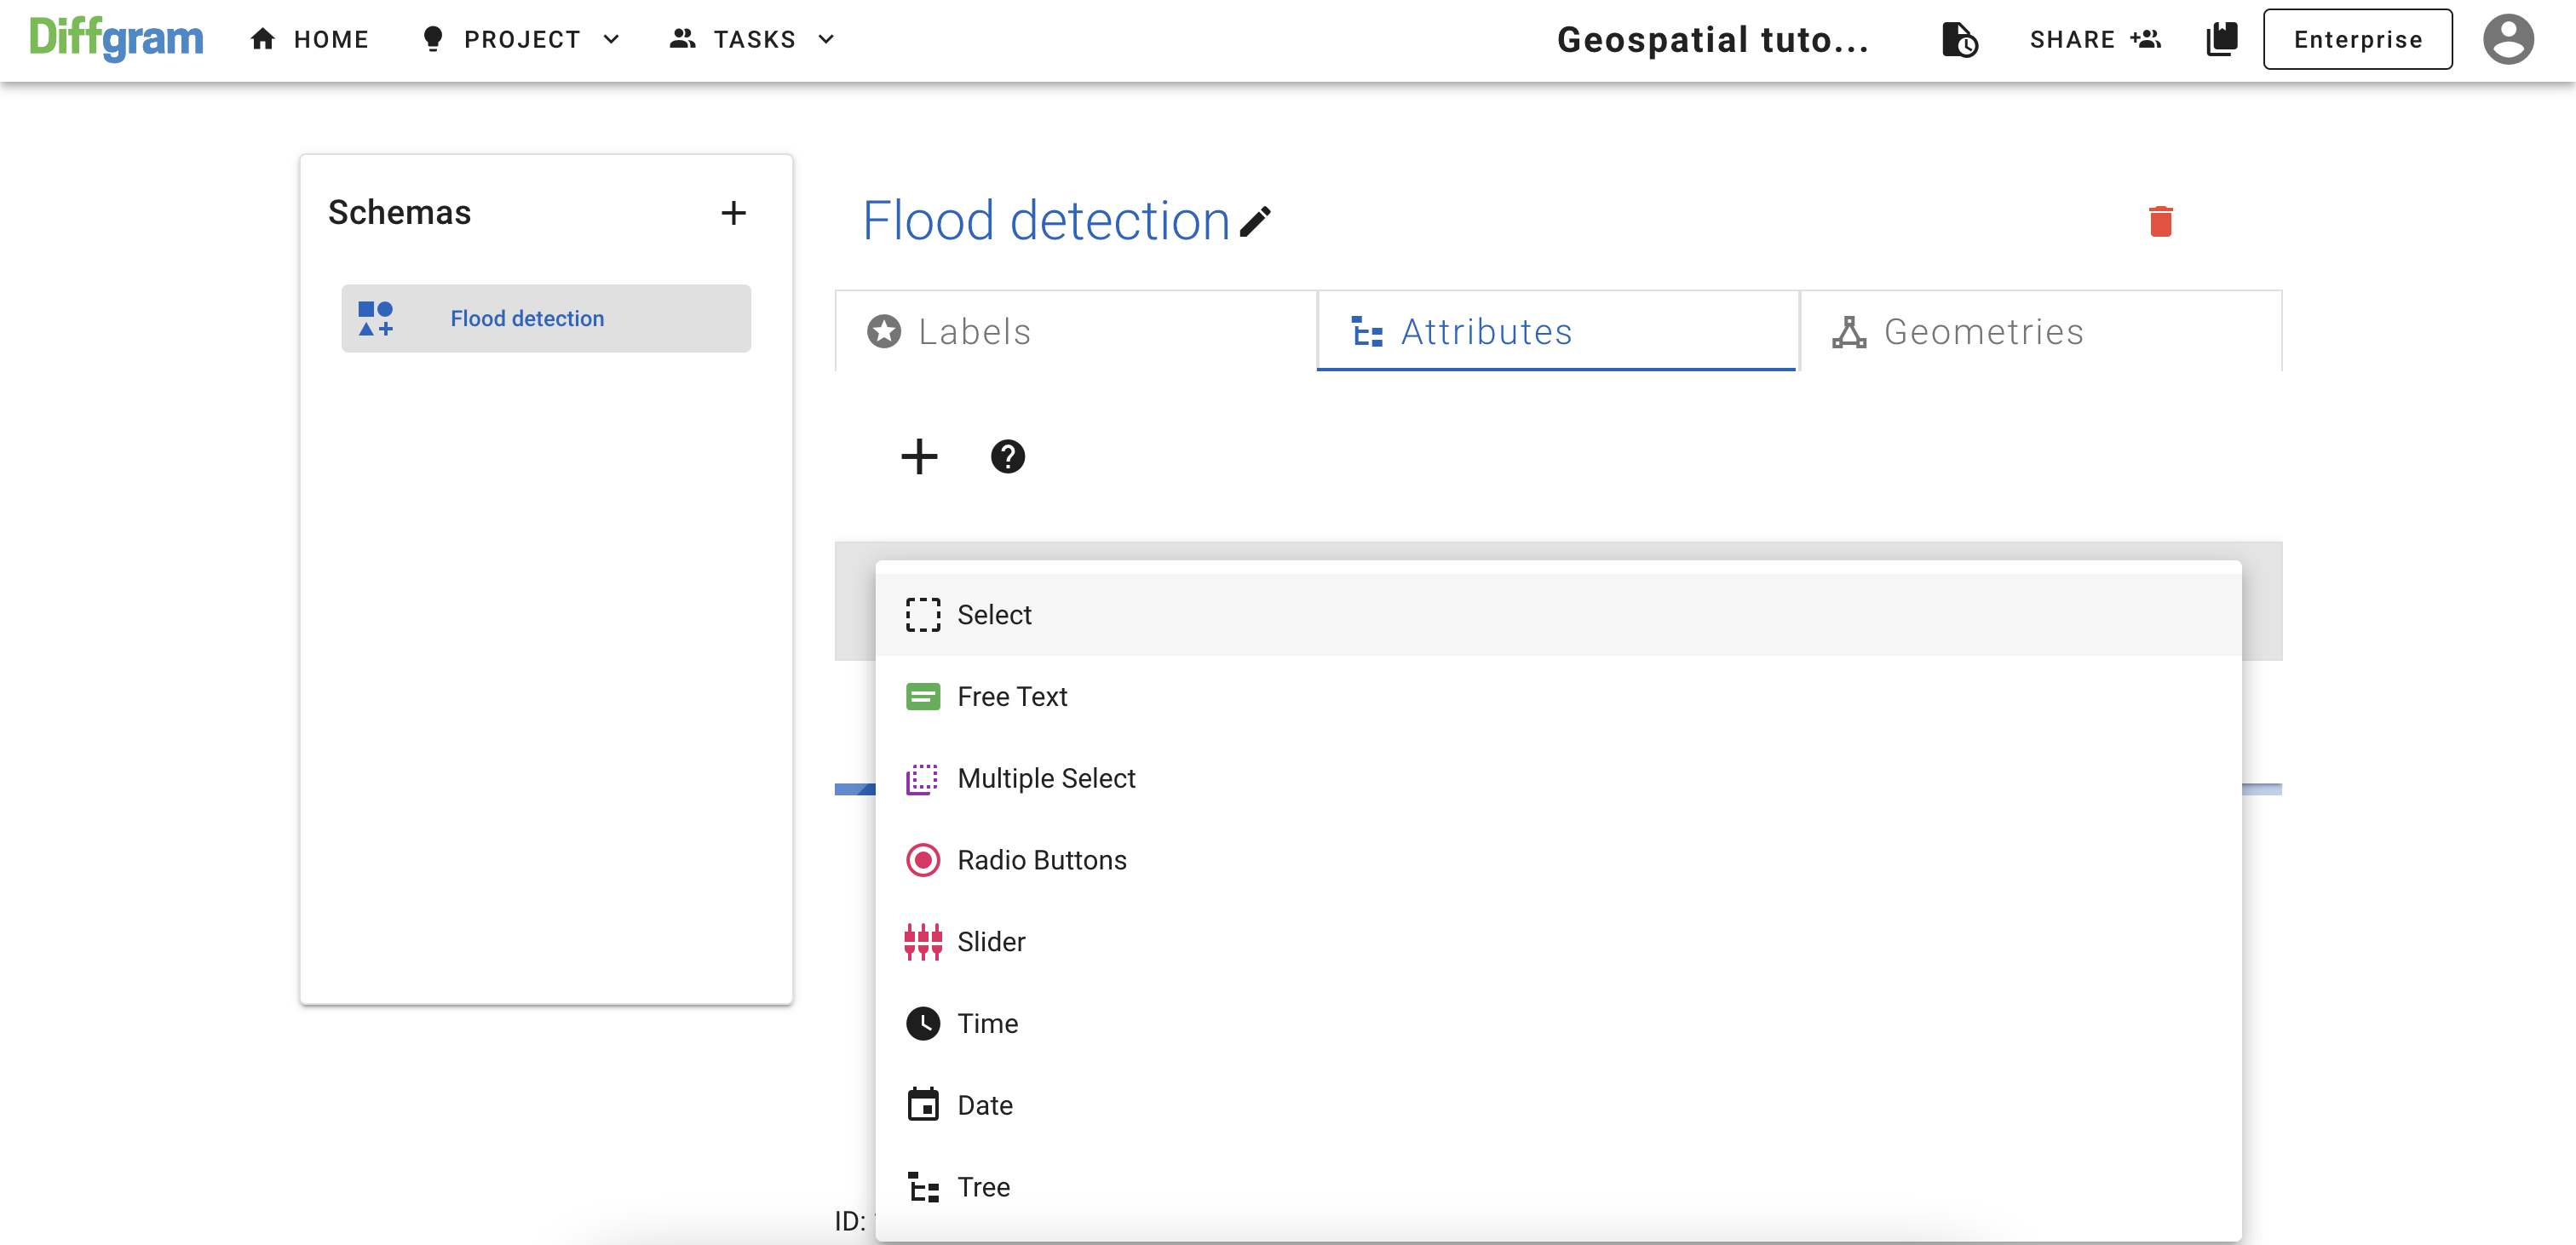
Task: Choose Free Text attribute type
Action: click(x=1558, y=696)
